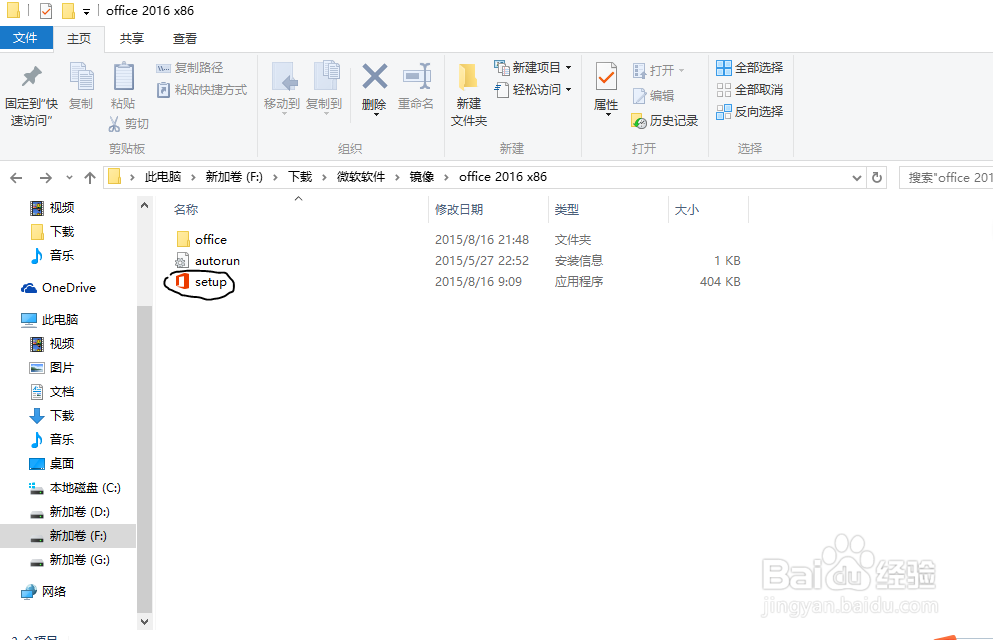Open Pictures (图片) in sidebar
The width and height of the screenshot is (993, 640).
pos(52,368)
